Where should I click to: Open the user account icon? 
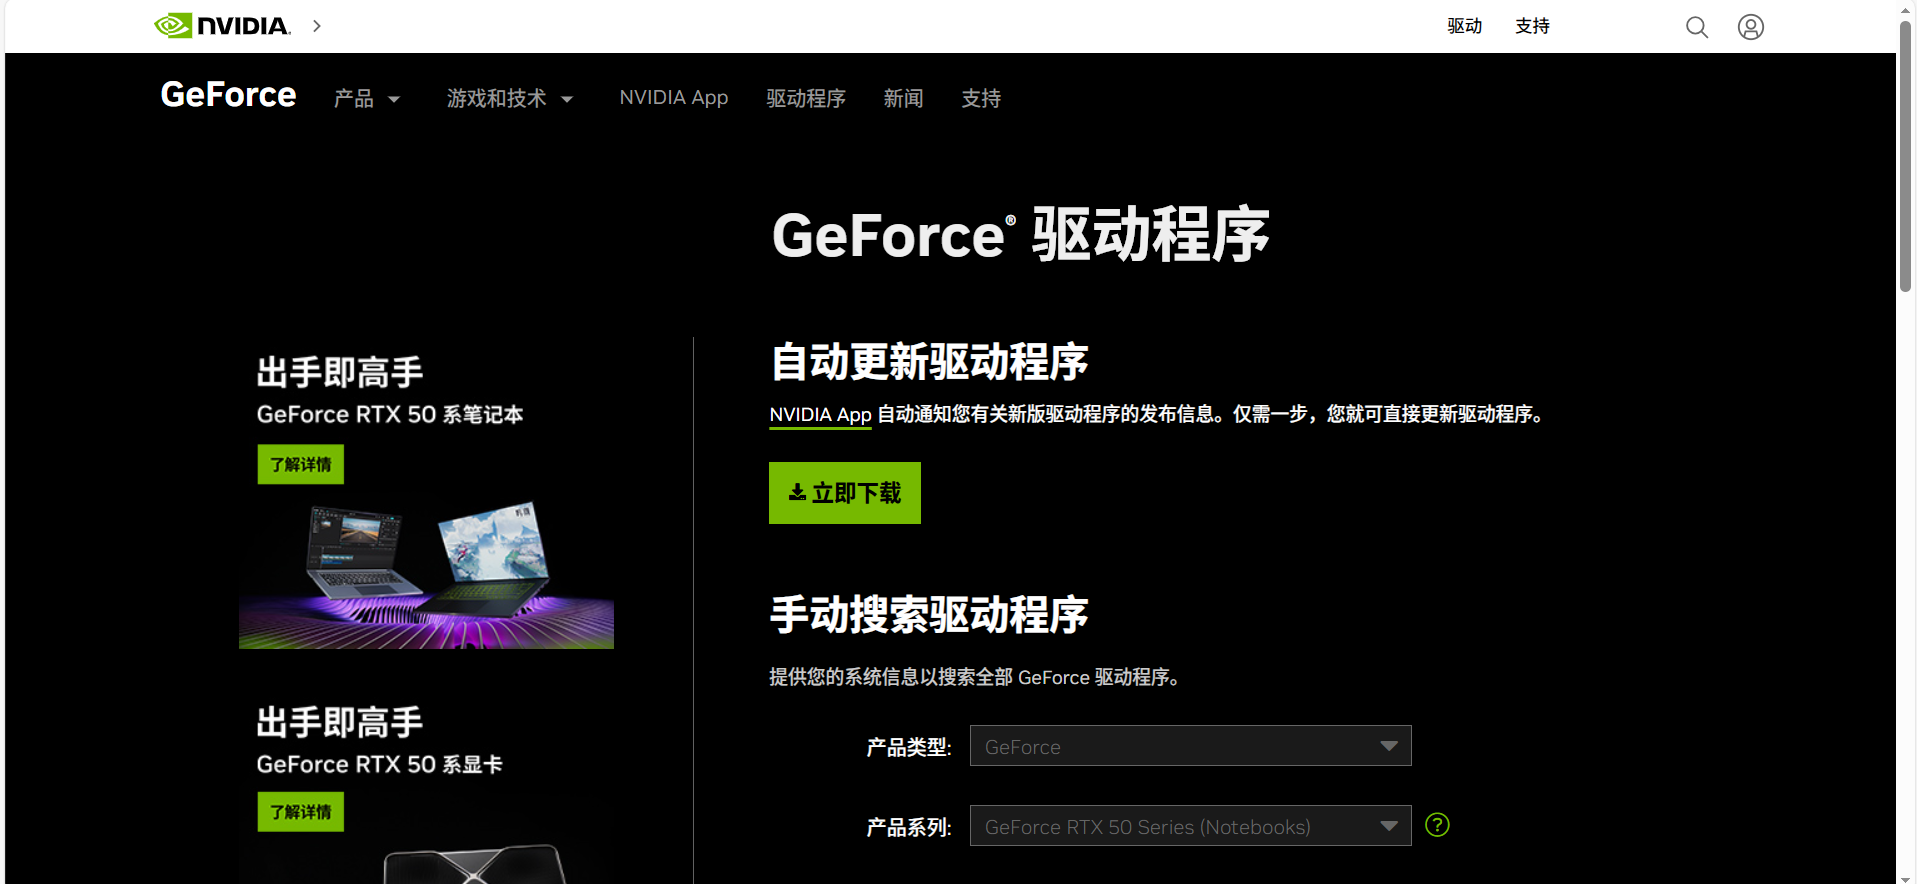click(x=1751, y=27)
